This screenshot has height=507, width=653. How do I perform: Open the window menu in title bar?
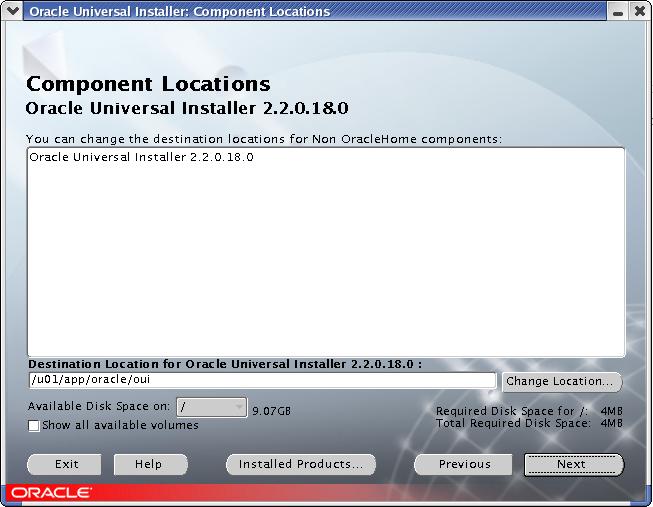[13, 12]
